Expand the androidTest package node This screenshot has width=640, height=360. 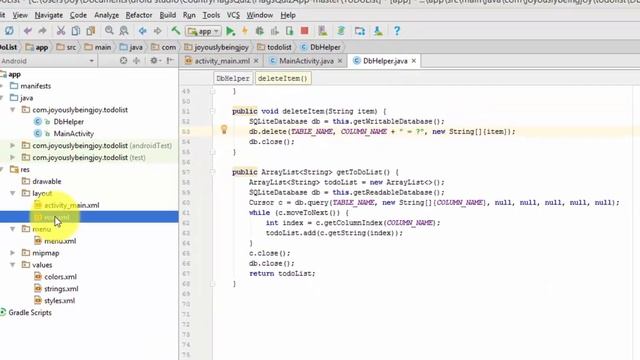pos(13,145)
